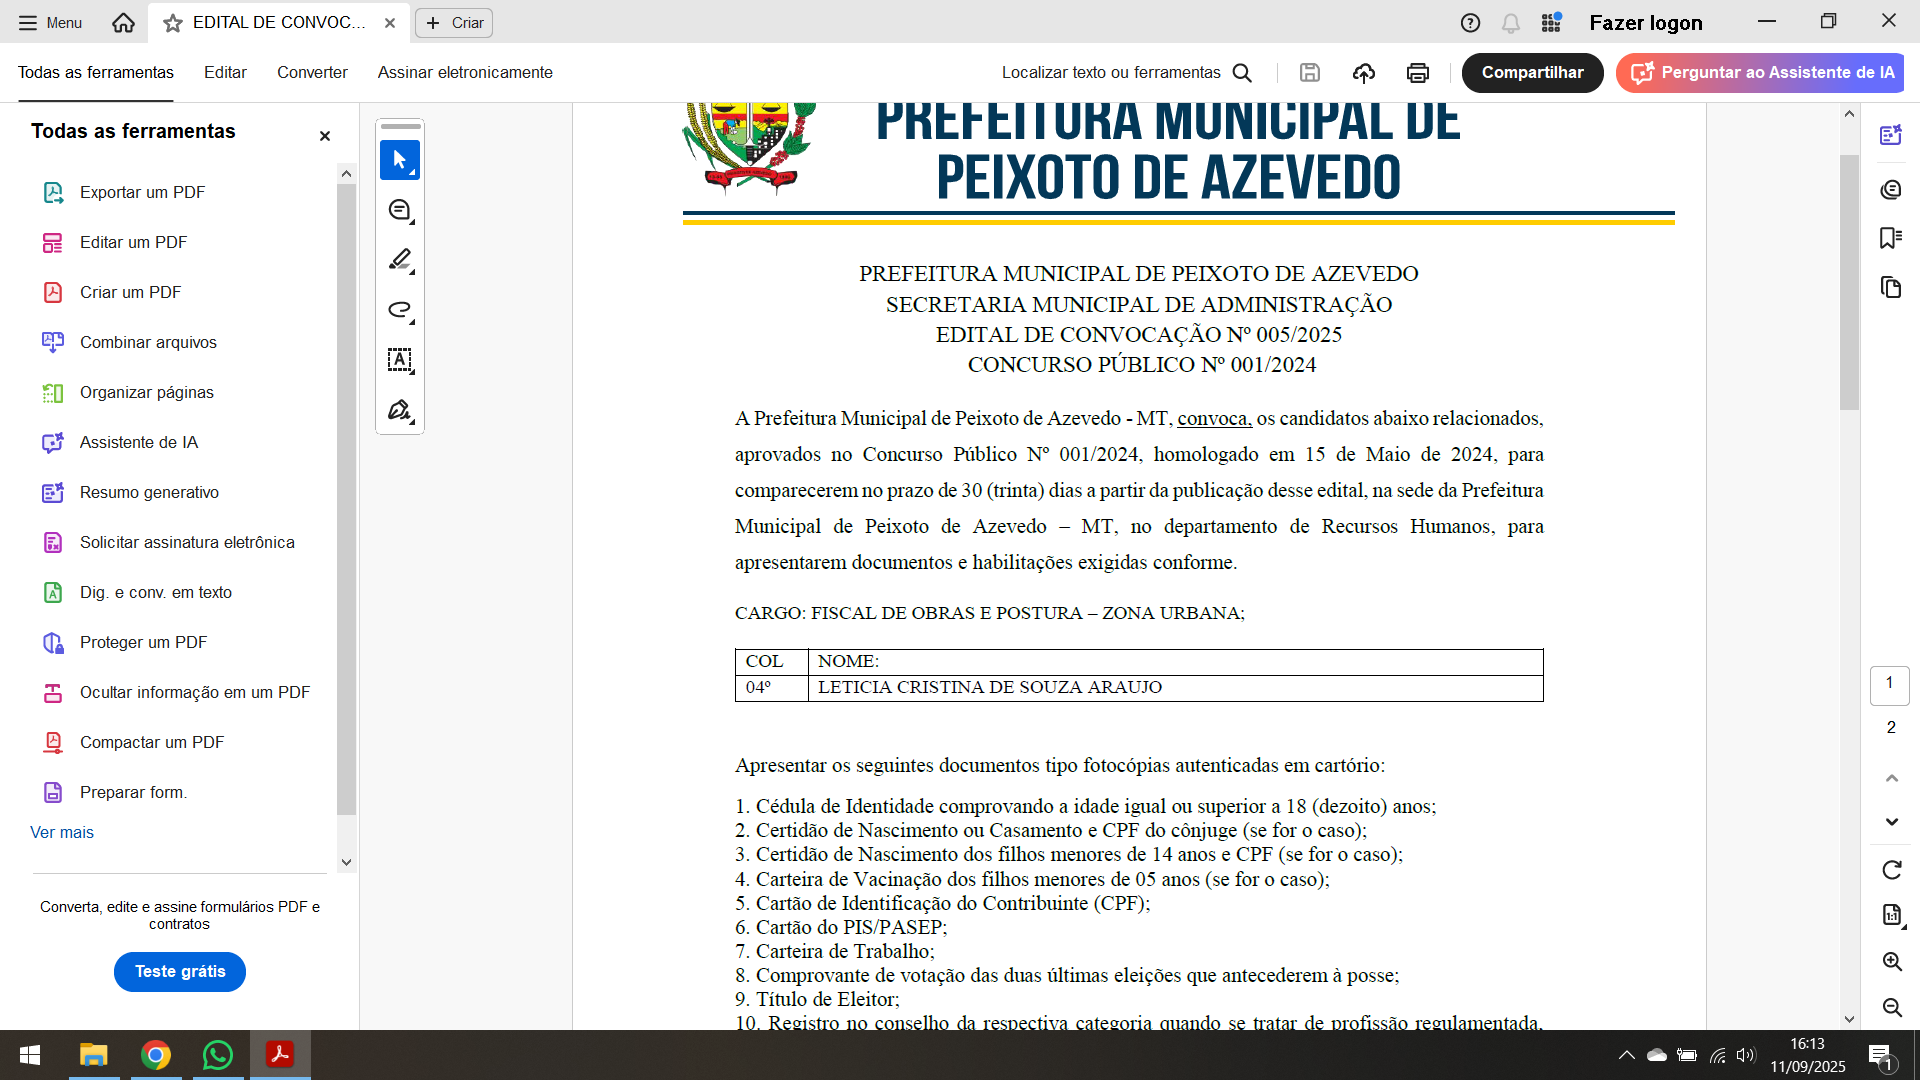The width and height of the screenshot is (1920, 1080).
Task: Open the Editar menu tab
Action: 225,72
